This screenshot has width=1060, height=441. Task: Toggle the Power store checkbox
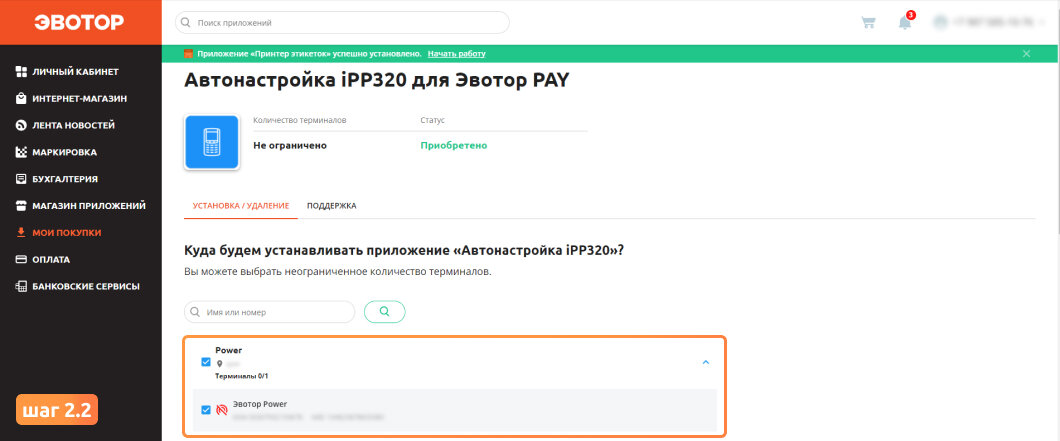[206, 362]
